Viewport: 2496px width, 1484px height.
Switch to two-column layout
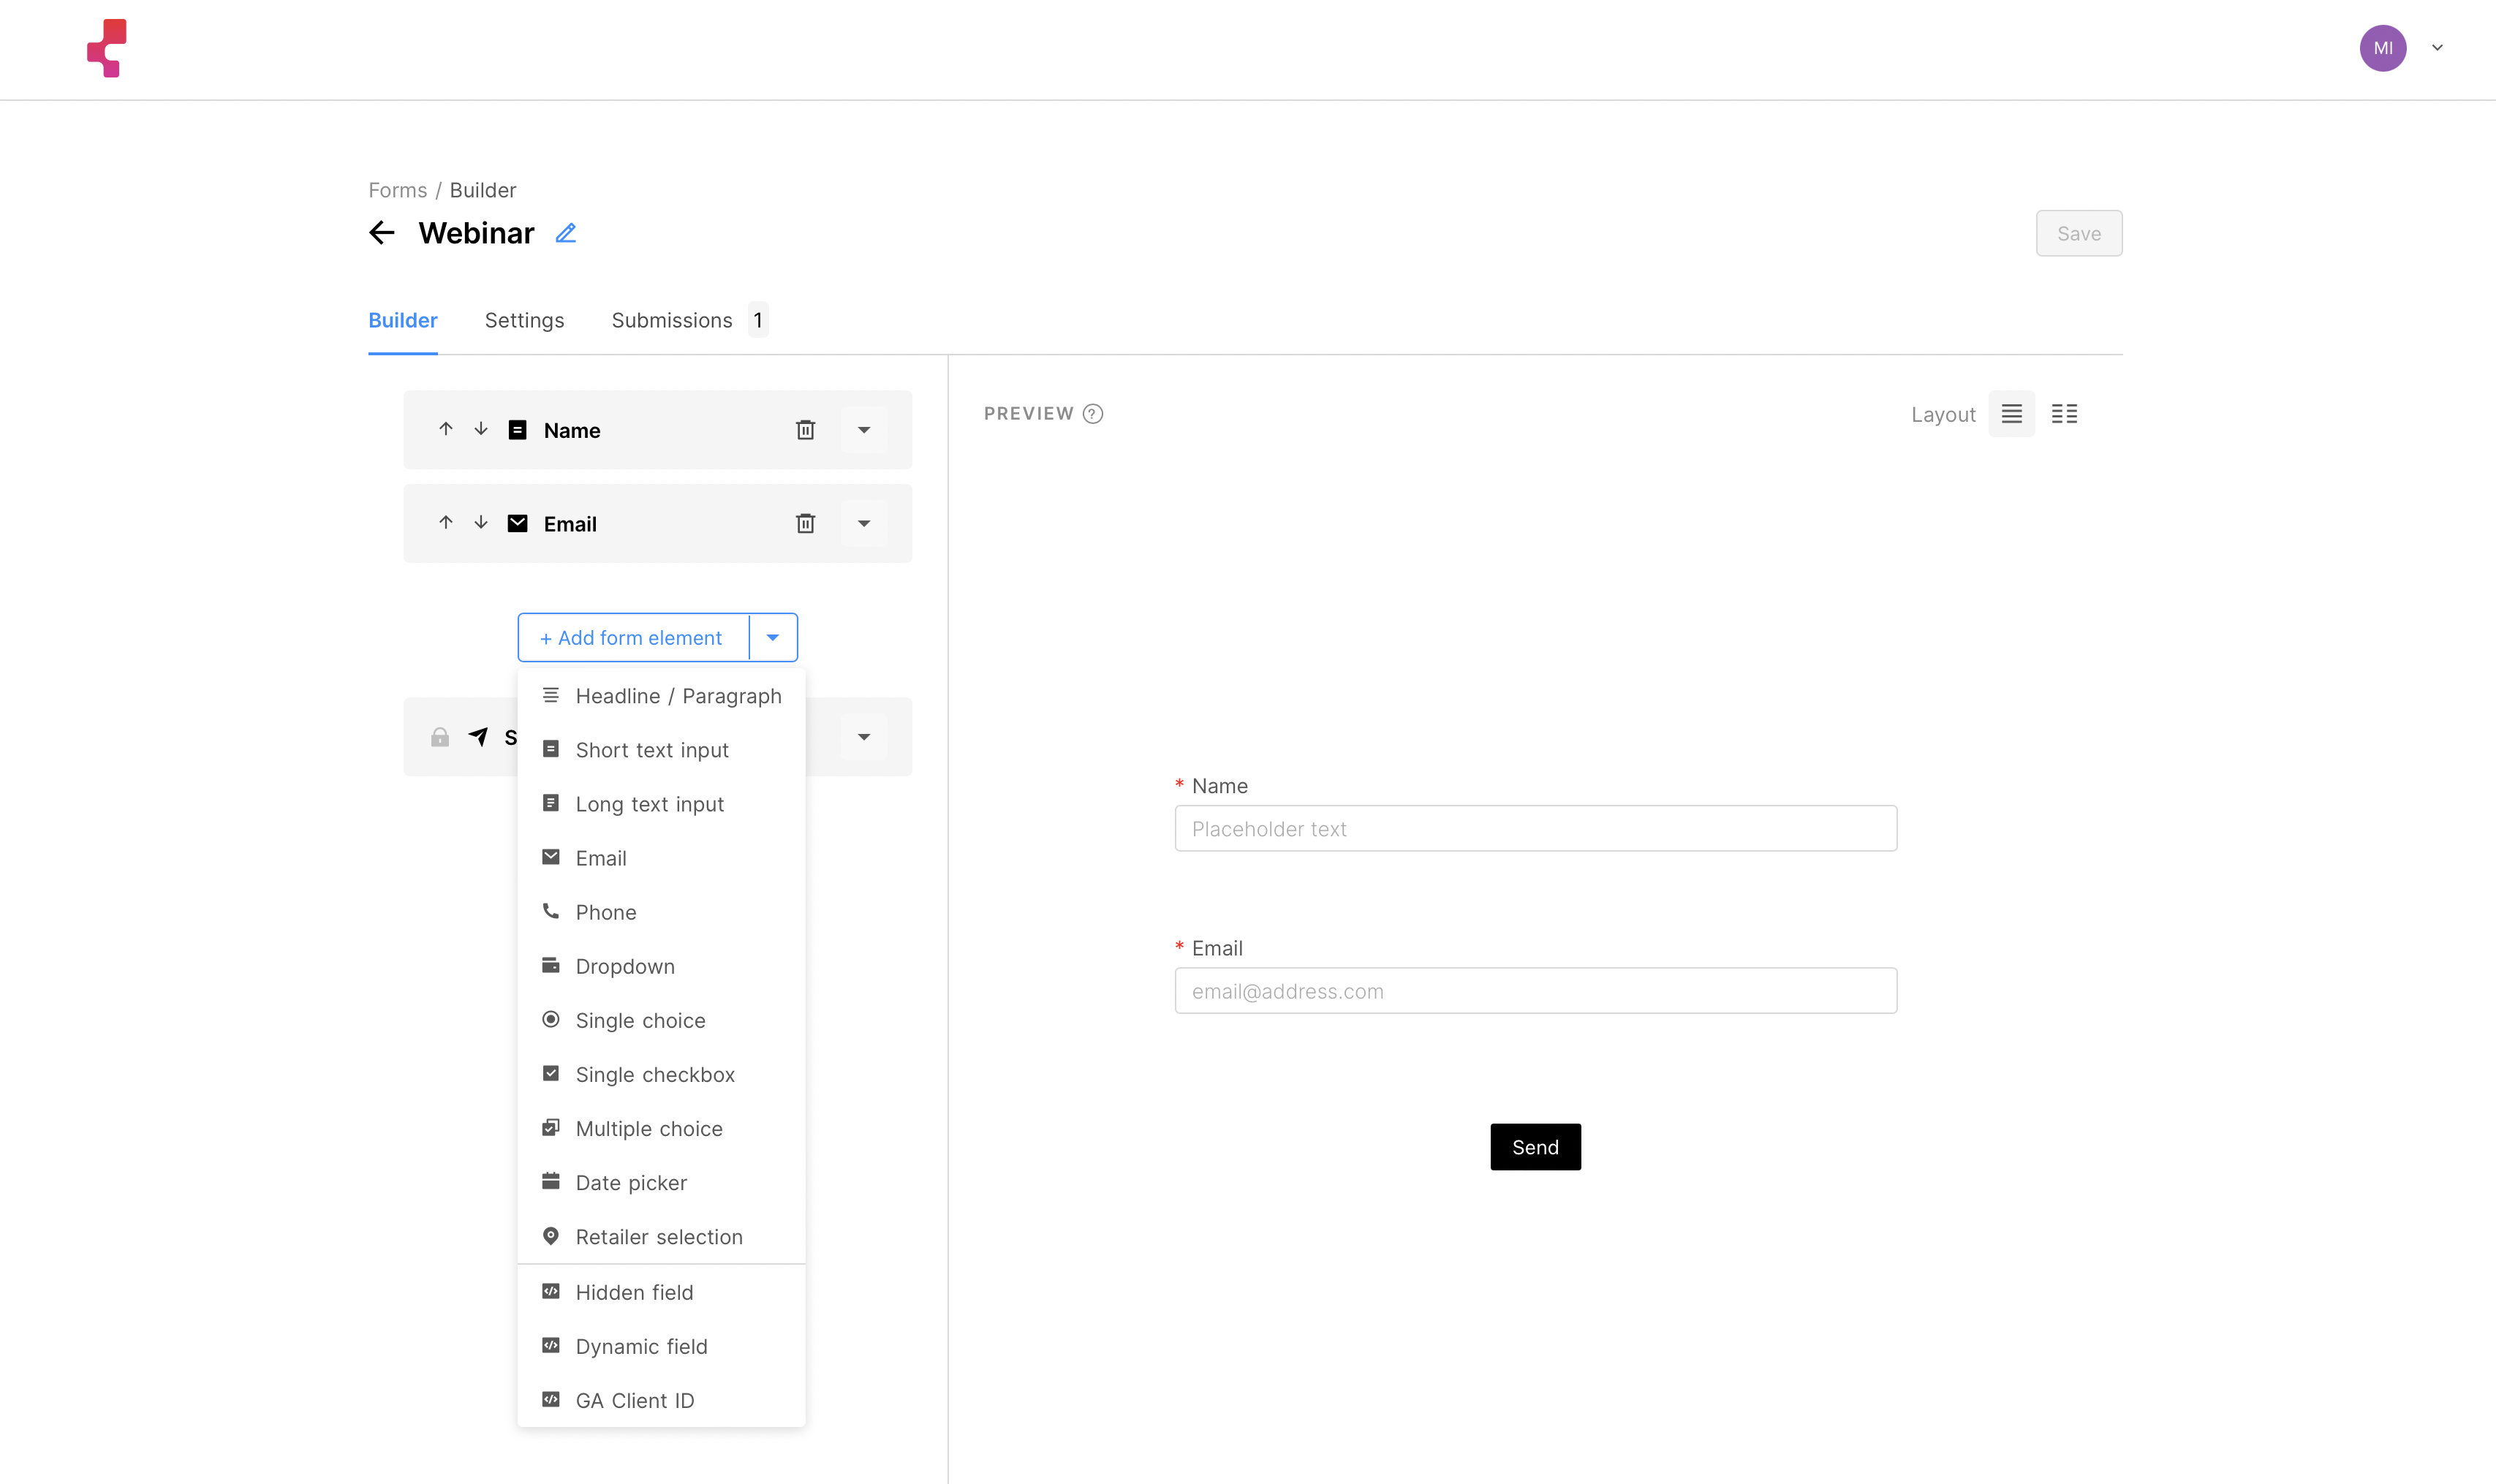tap(2064, 414)
